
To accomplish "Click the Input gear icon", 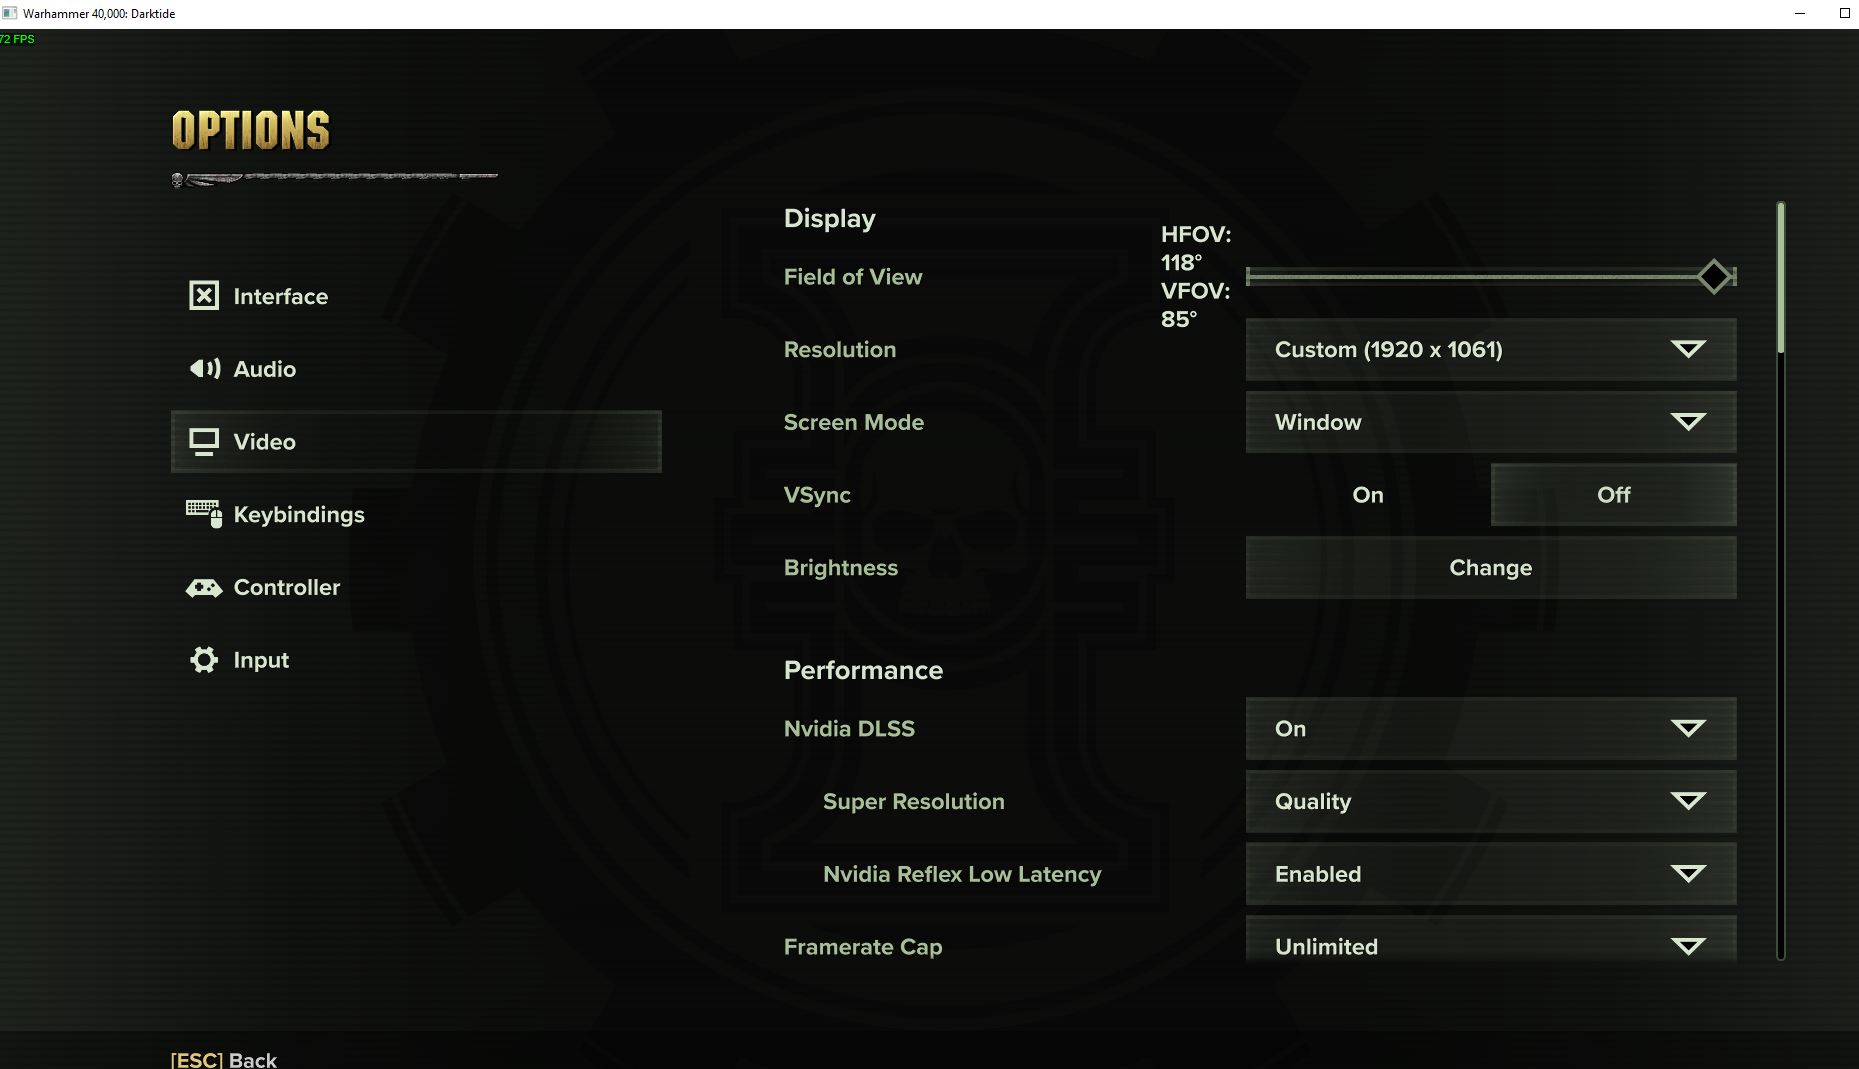I will tap(204, 660).
